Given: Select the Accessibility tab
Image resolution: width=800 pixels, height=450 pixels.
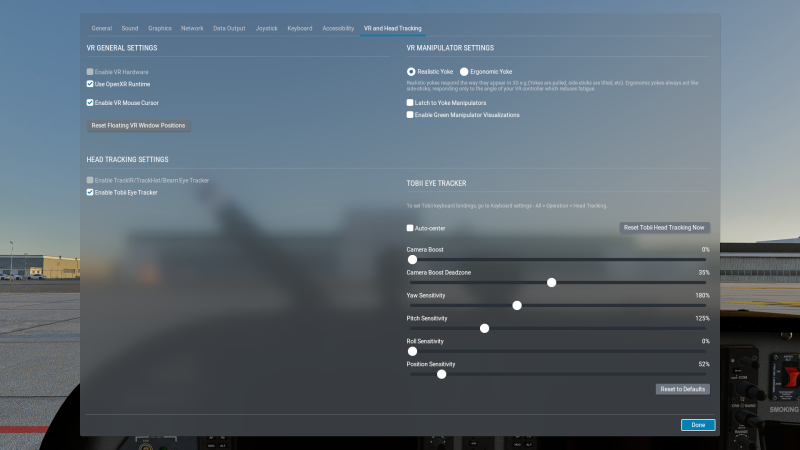Looking at the screenshot, I should 338,28.
